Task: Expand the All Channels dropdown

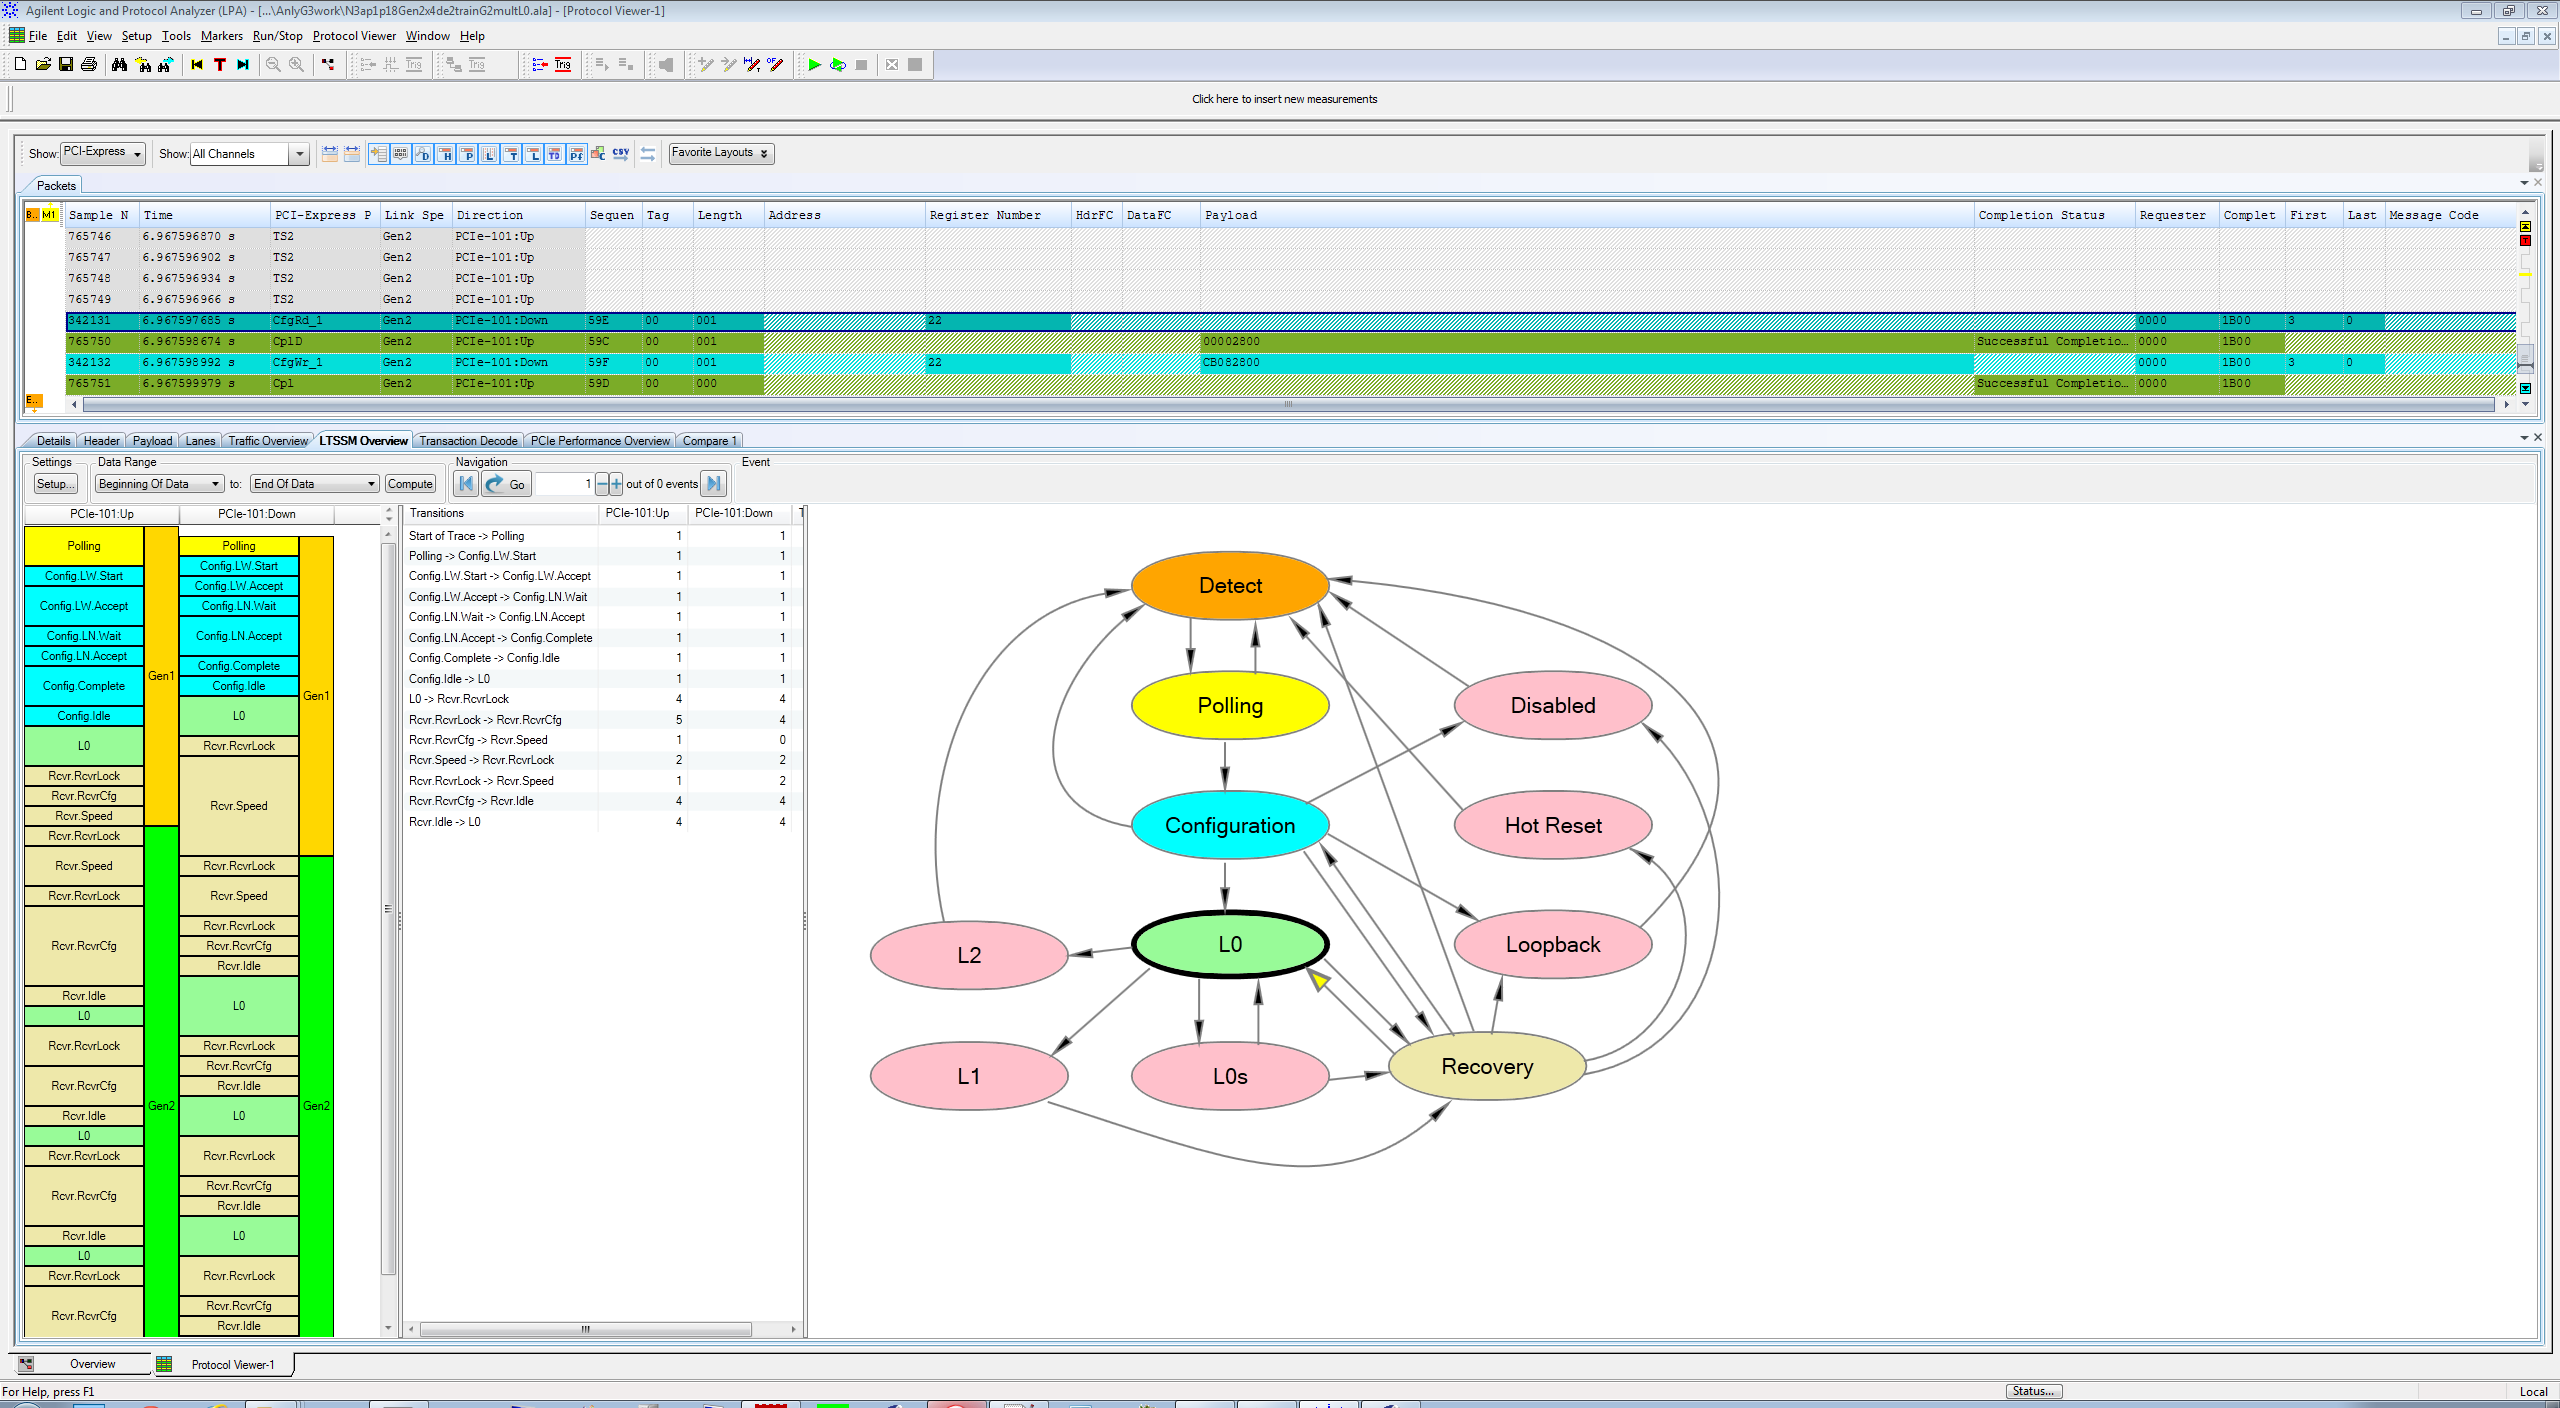Action: point(298,154)
